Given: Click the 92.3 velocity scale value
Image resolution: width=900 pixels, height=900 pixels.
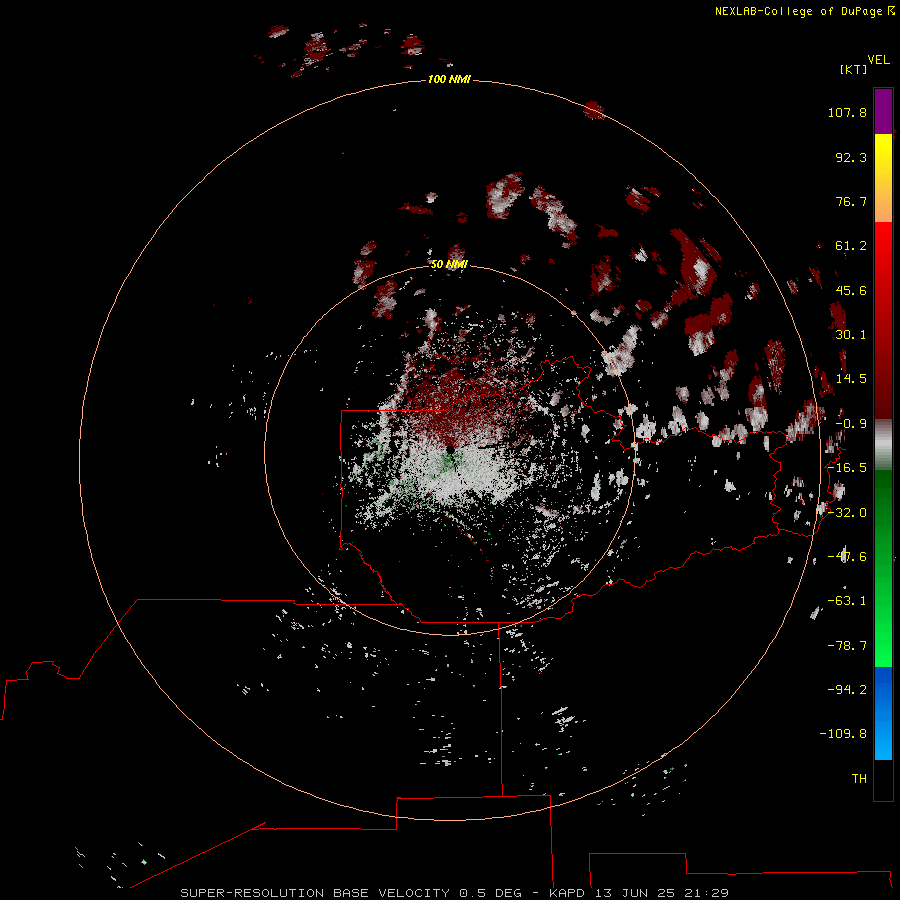Looking at the screenshot, I should point(851,157).
